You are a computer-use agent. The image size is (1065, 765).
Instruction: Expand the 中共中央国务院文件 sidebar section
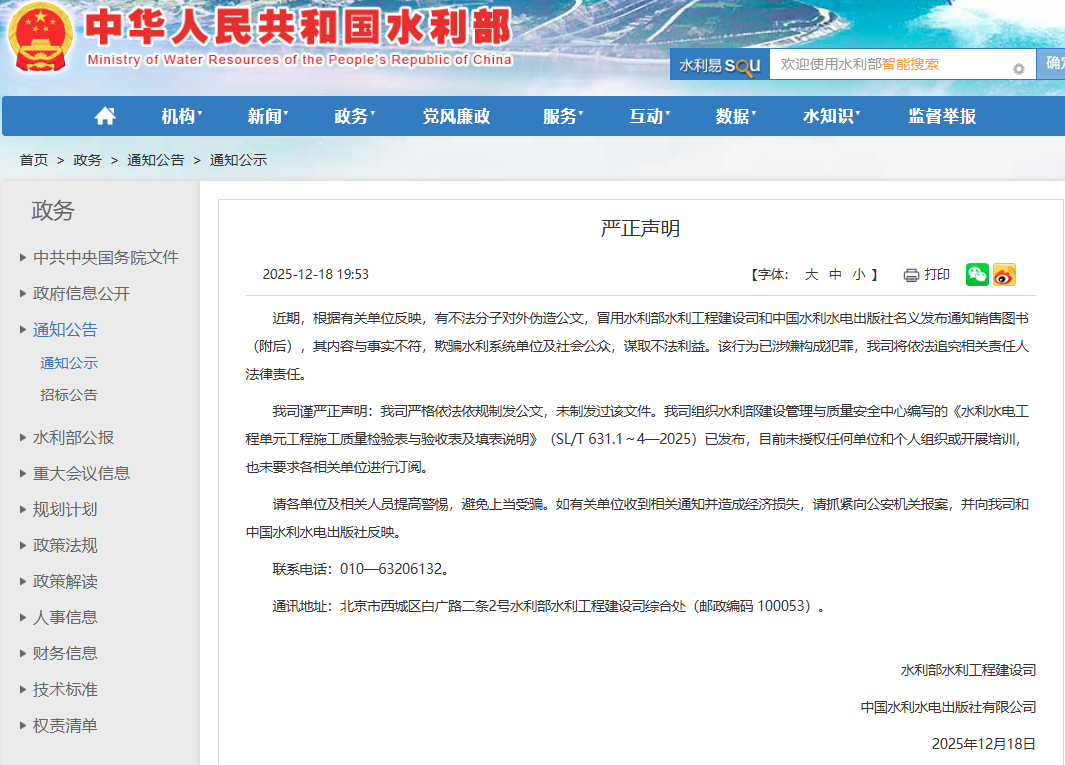coord(105,258)
